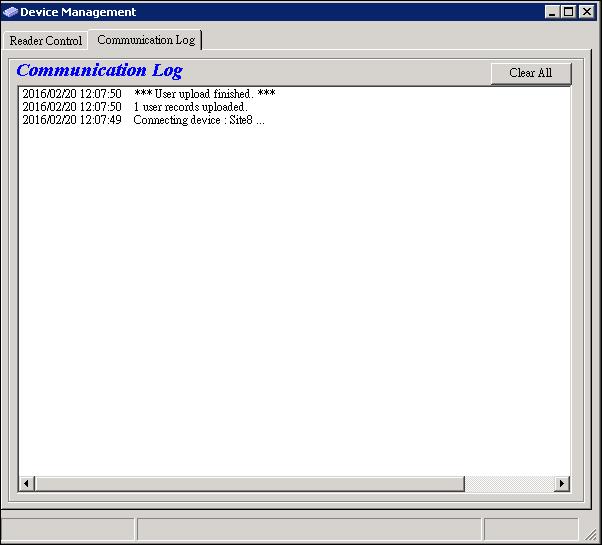
Task: Minimize the Device Management window
Action: pos(552,12)
